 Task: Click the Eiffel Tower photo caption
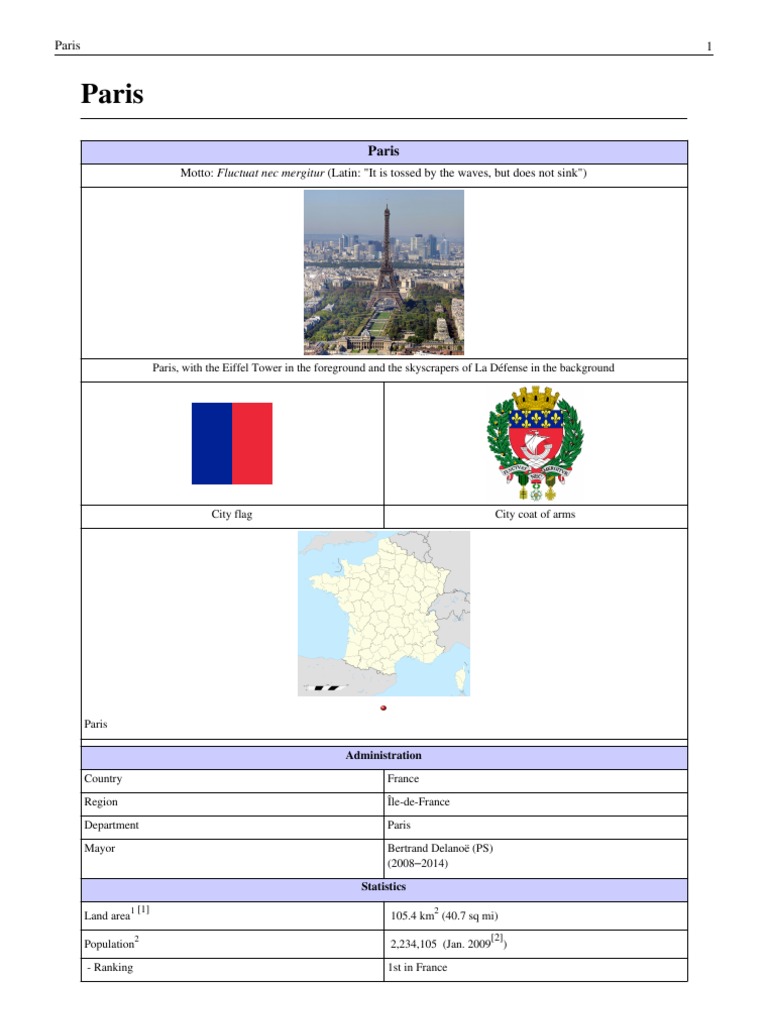[383, 368]
